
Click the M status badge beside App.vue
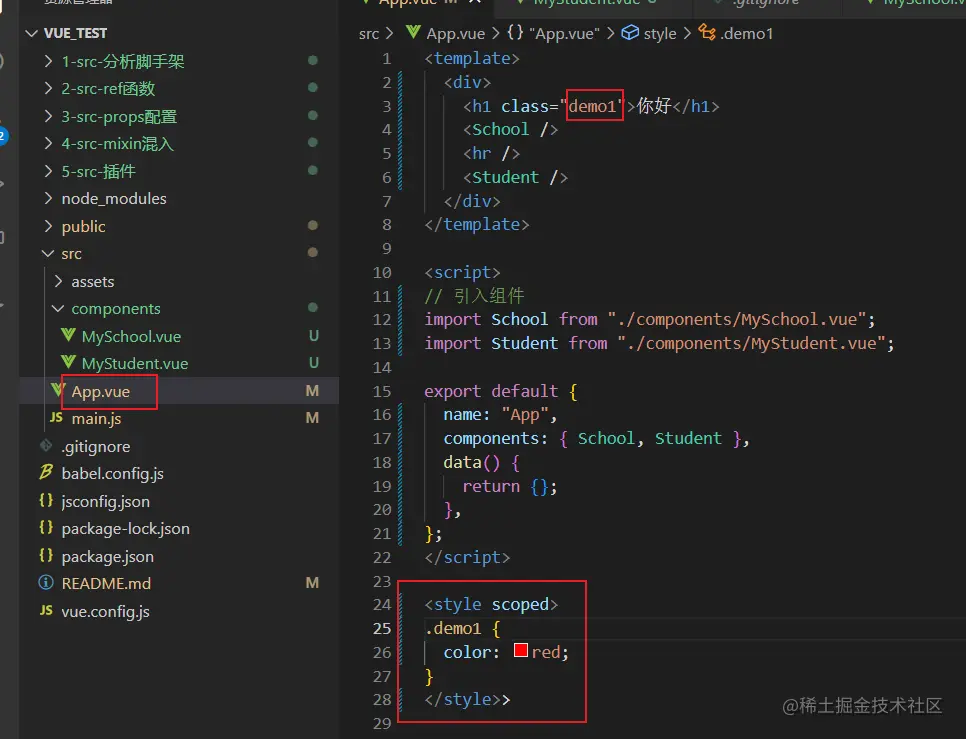coord(312,391)
